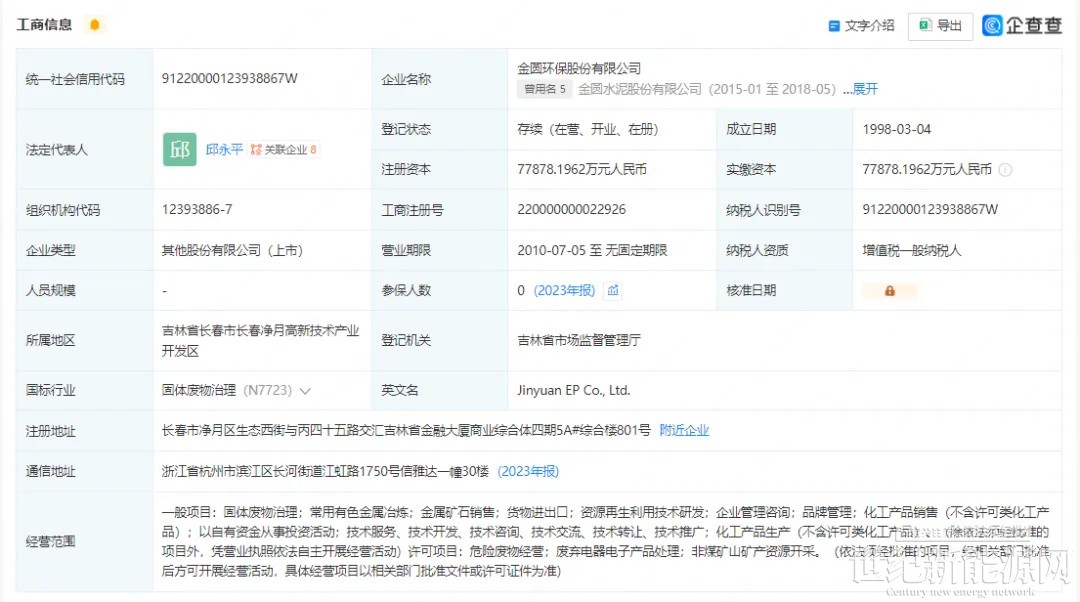
Task: Select registration status 存续 (在营、开业、在册)
Action: (588, 129)
